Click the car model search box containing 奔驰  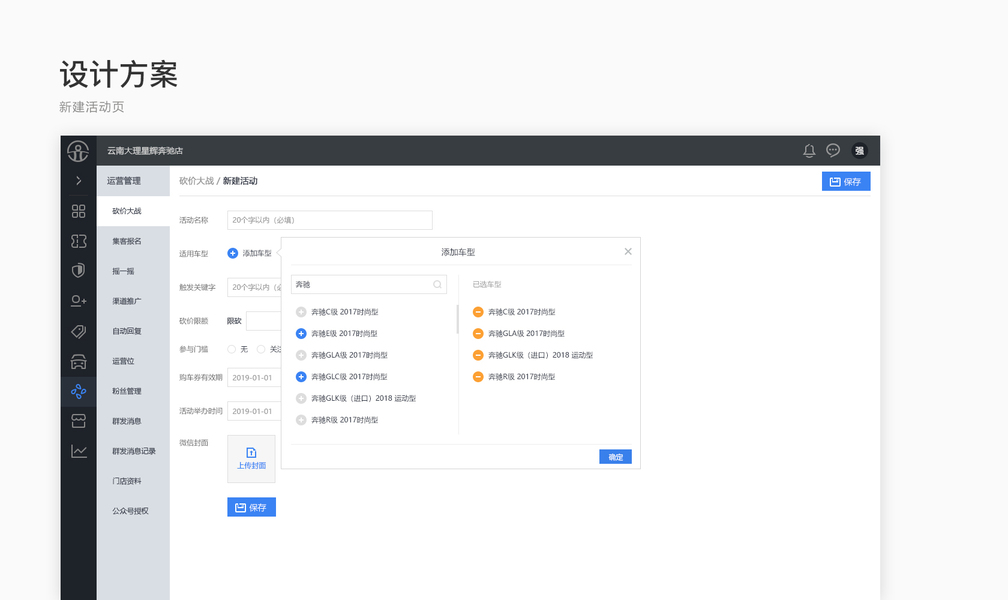(369, 284)
